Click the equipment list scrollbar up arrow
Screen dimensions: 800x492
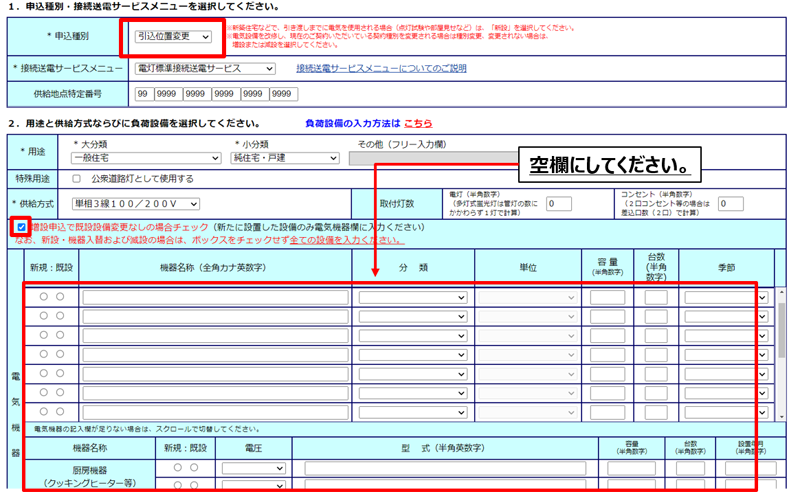click(782, 292)
